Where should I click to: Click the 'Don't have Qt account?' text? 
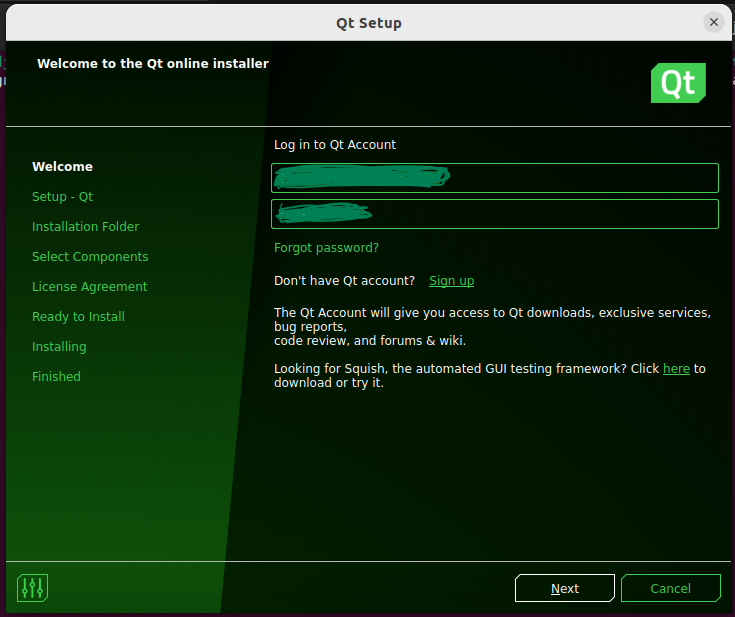tap(344, 280)
